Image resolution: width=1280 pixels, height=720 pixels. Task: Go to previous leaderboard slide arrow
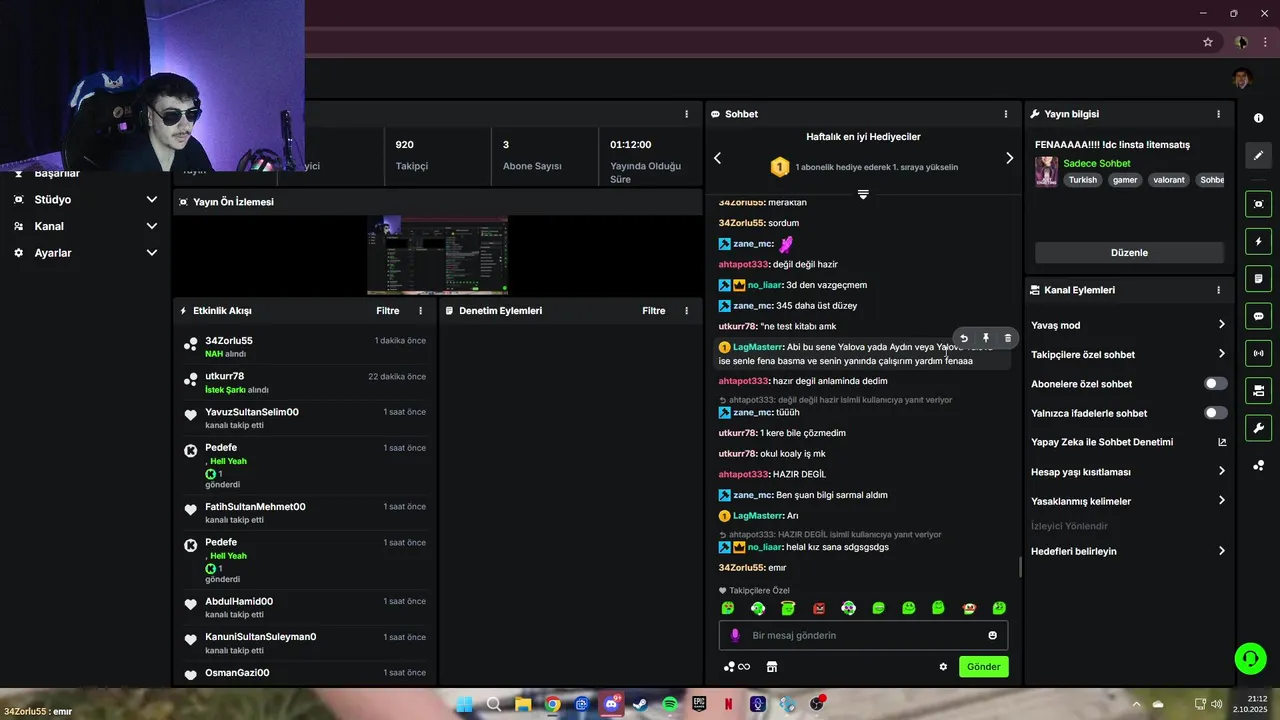coord(717,158)
